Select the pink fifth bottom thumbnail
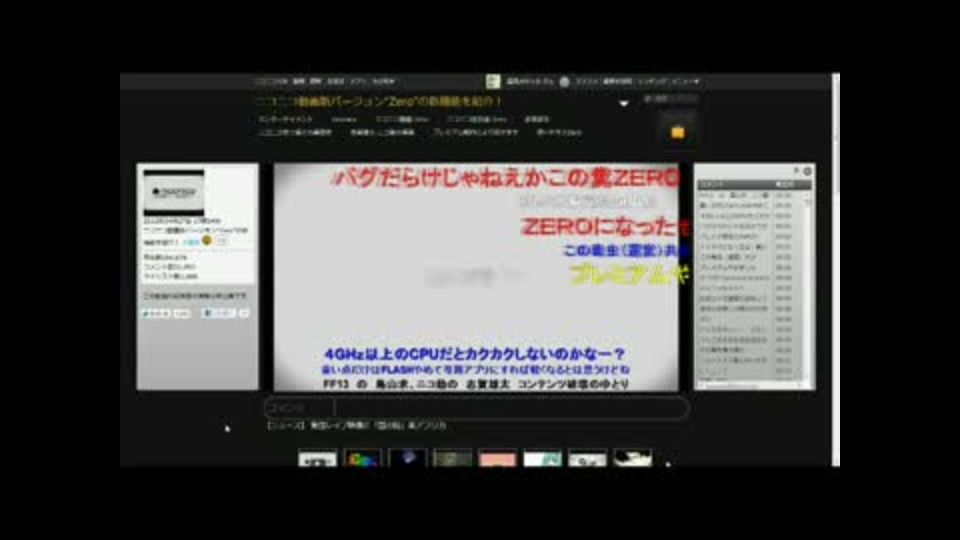The image size is (960, 540). point(497,458)
